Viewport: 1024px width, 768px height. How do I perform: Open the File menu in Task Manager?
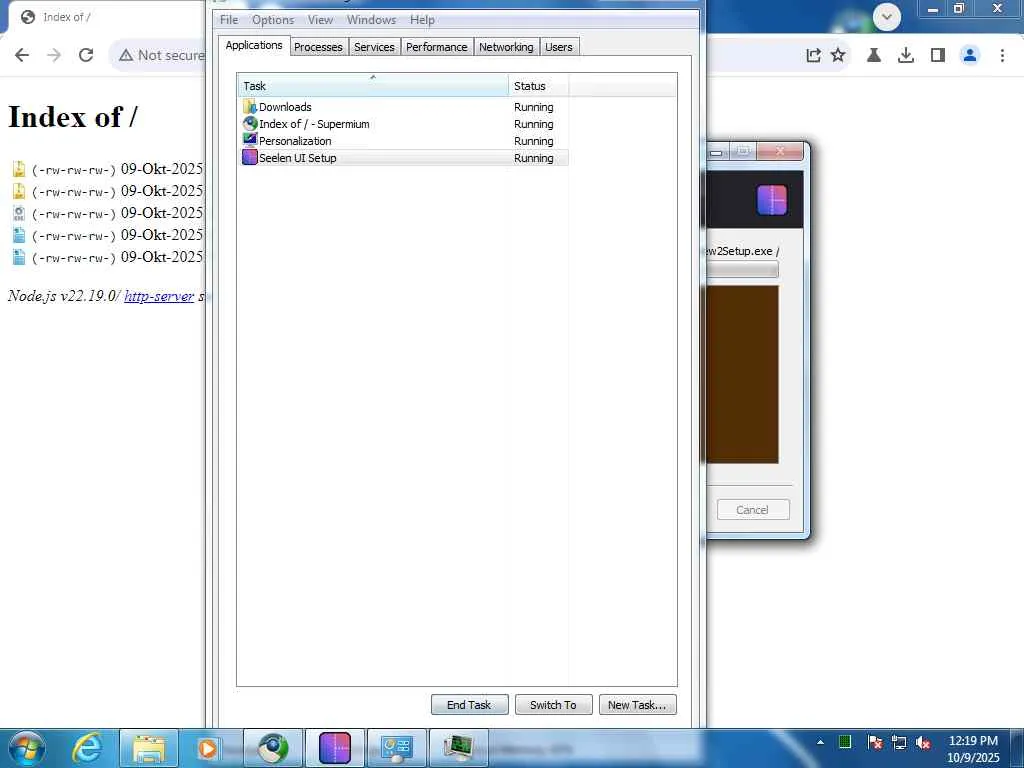tap(229, 20)
